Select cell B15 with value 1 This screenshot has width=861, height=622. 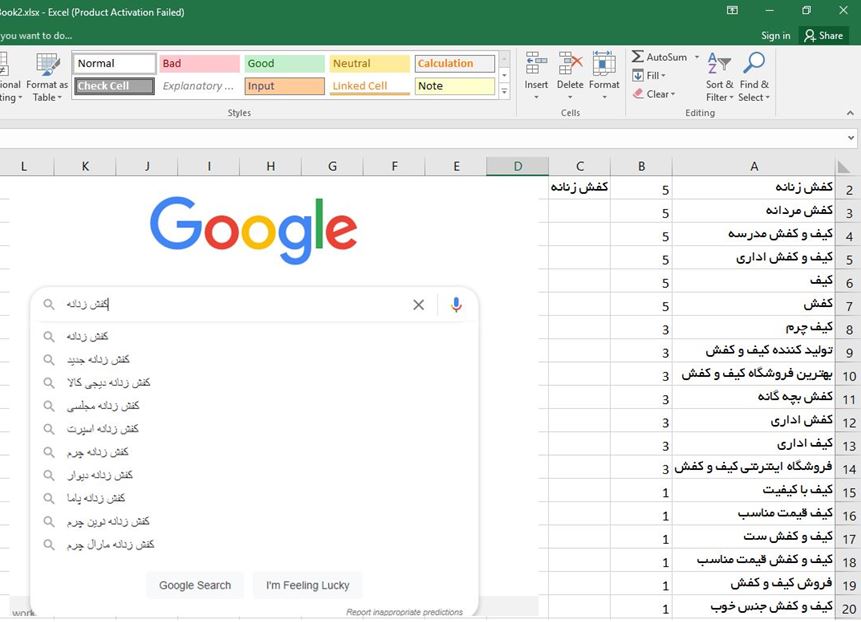point(641,490)
